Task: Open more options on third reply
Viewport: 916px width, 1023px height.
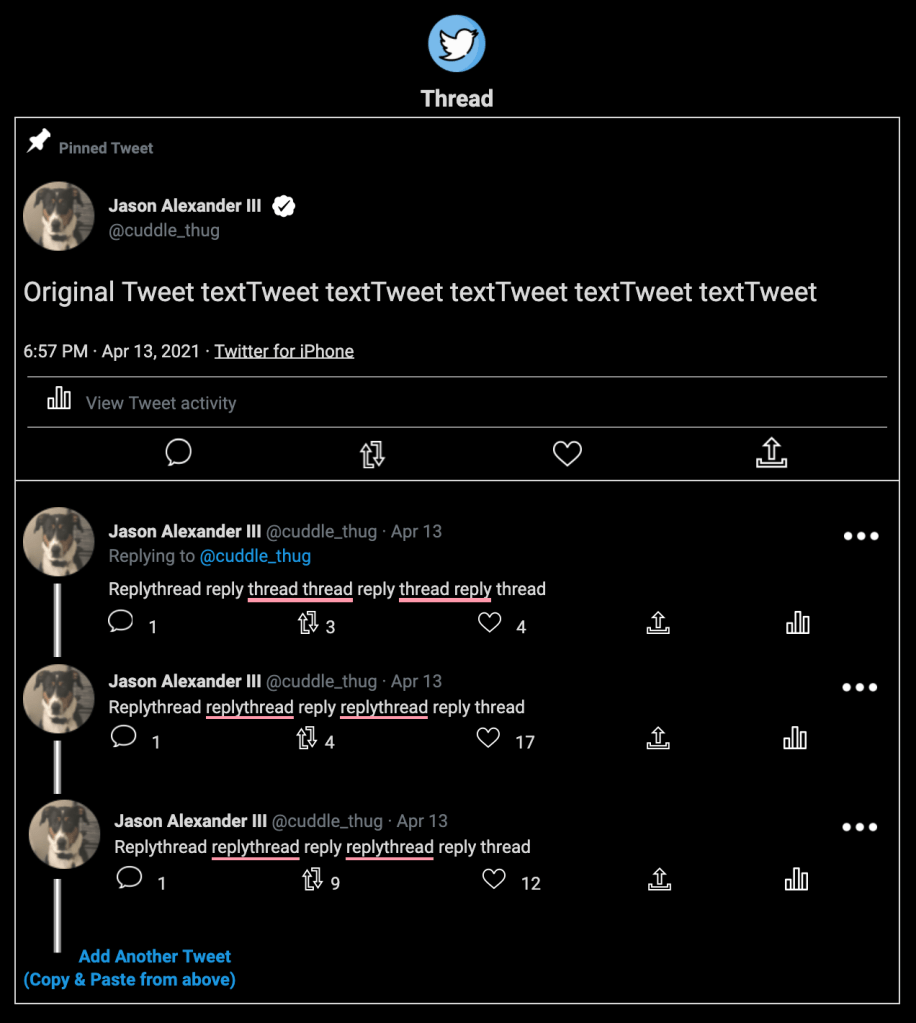Action: 860,827
